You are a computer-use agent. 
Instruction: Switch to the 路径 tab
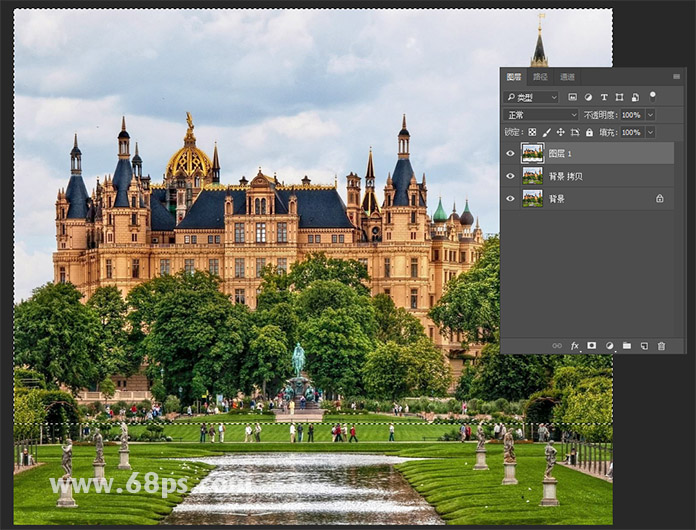tap(540, 77)
